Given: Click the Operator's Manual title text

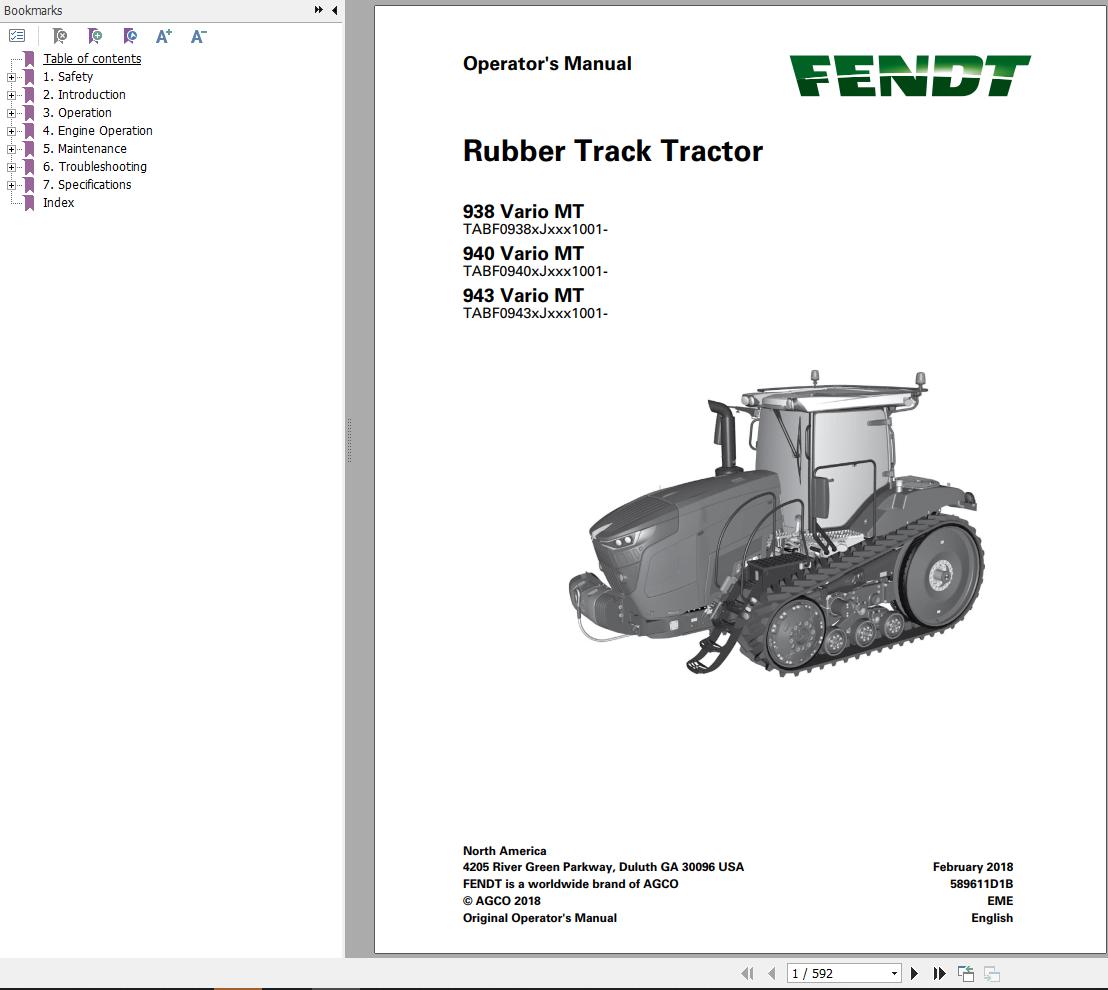Looking at the screenshot, I should (x=547, y=64).
